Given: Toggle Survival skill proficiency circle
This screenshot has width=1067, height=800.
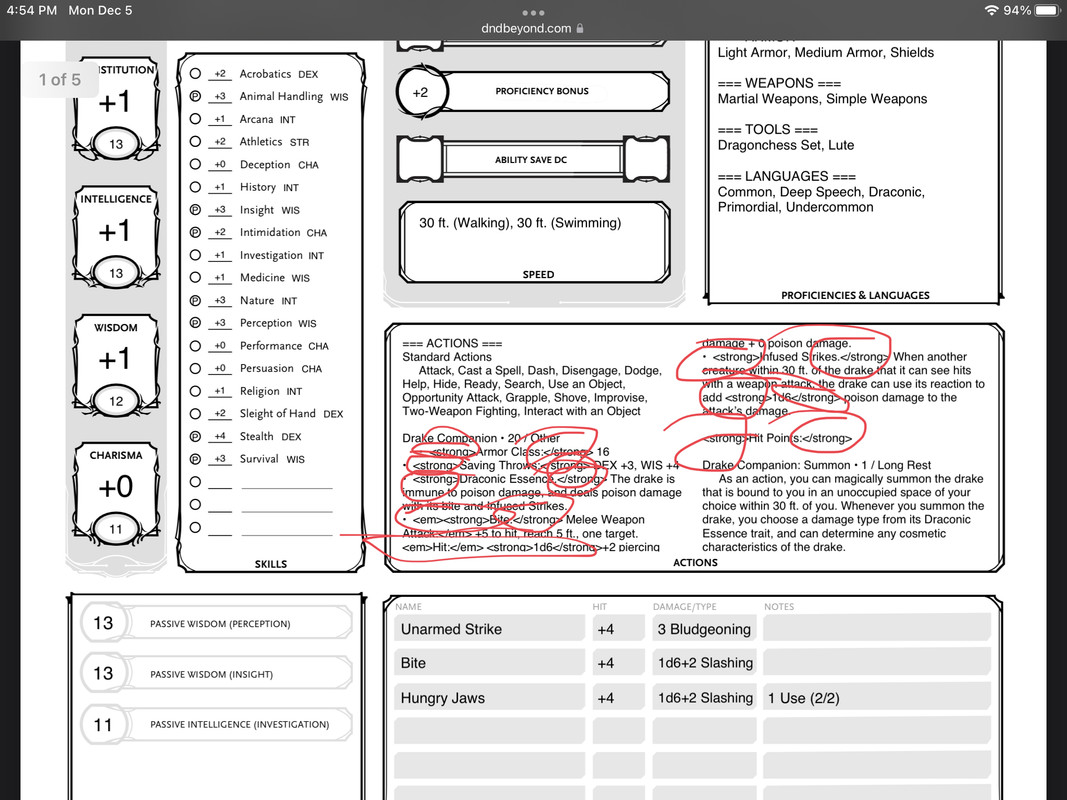Looking at the screenshot, I should [195, 459].
